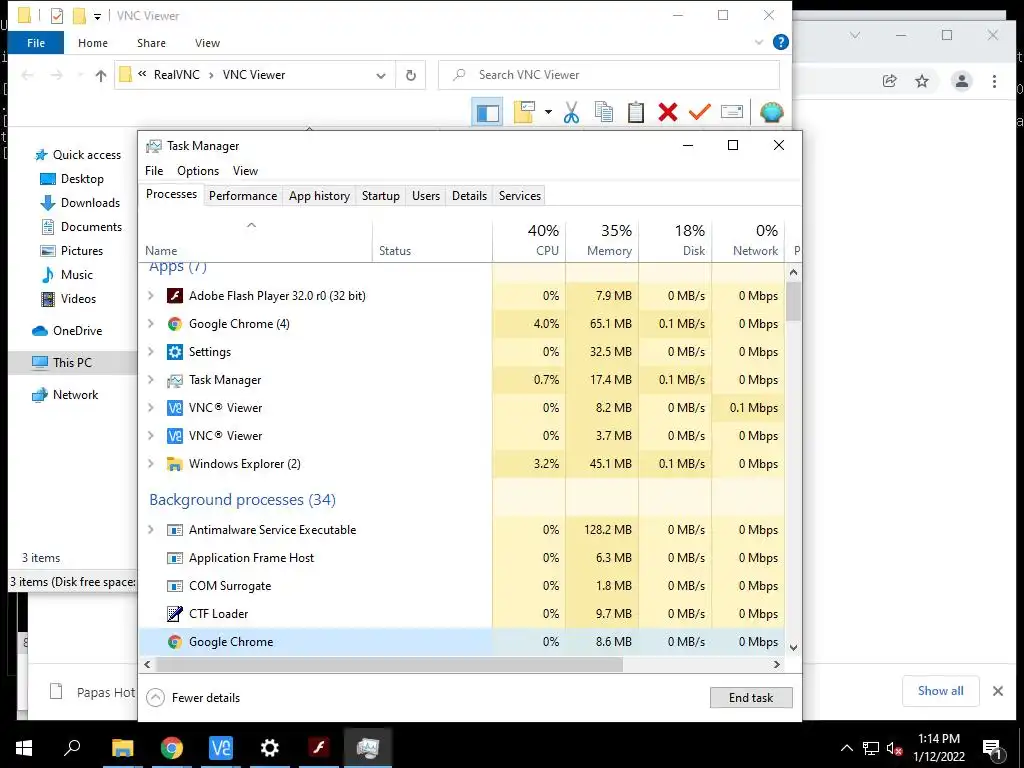Open Task Manager View menu

246,171
